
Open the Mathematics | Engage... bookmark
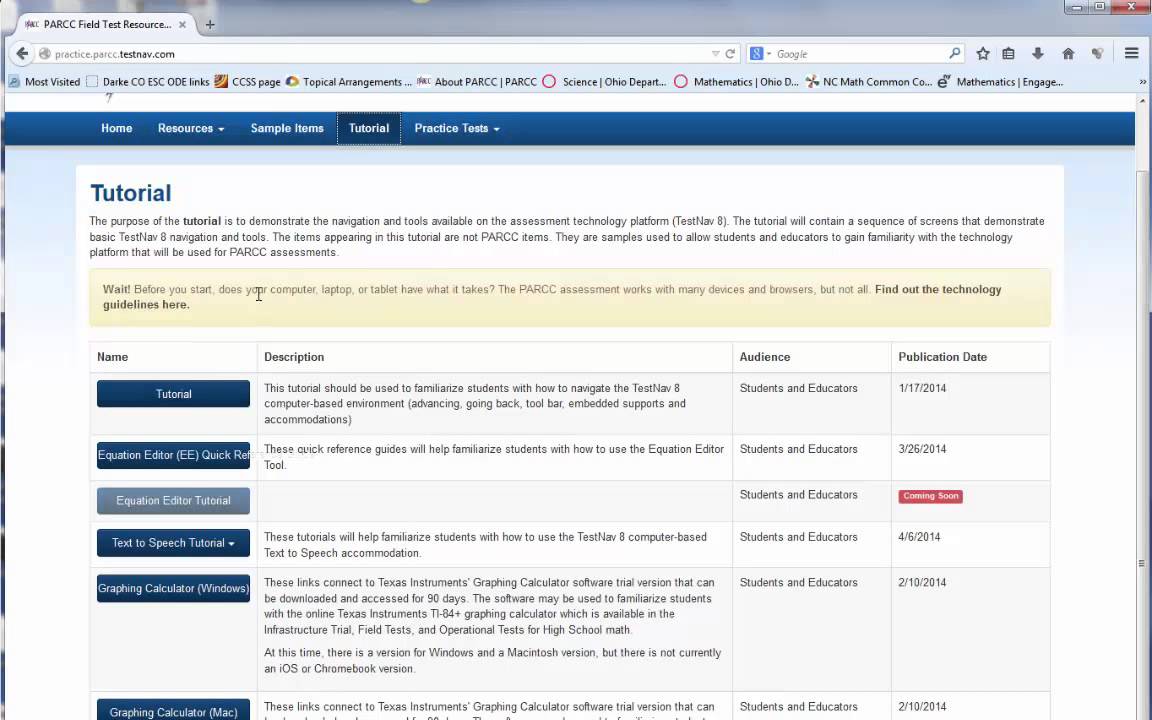point(1001,82)
